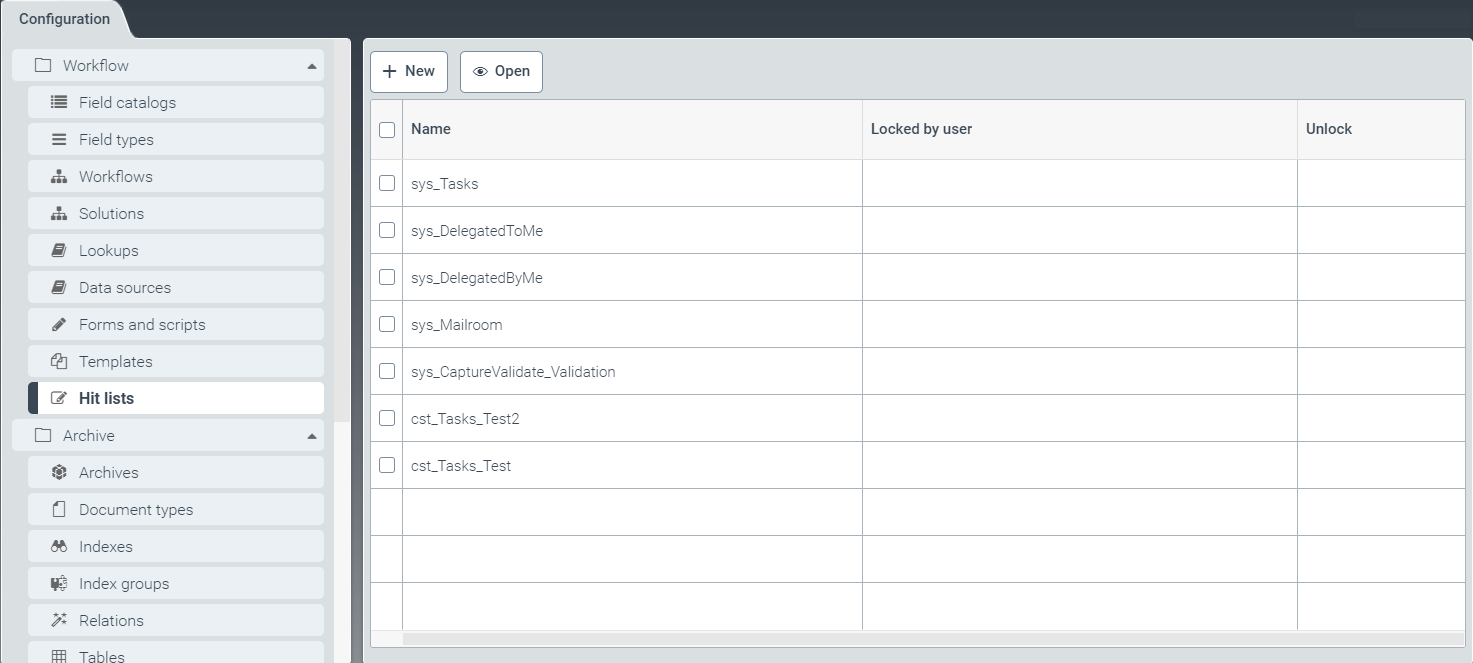Click the Workflows hierarchy icon
1473x663 pixels.
[59, 176]
